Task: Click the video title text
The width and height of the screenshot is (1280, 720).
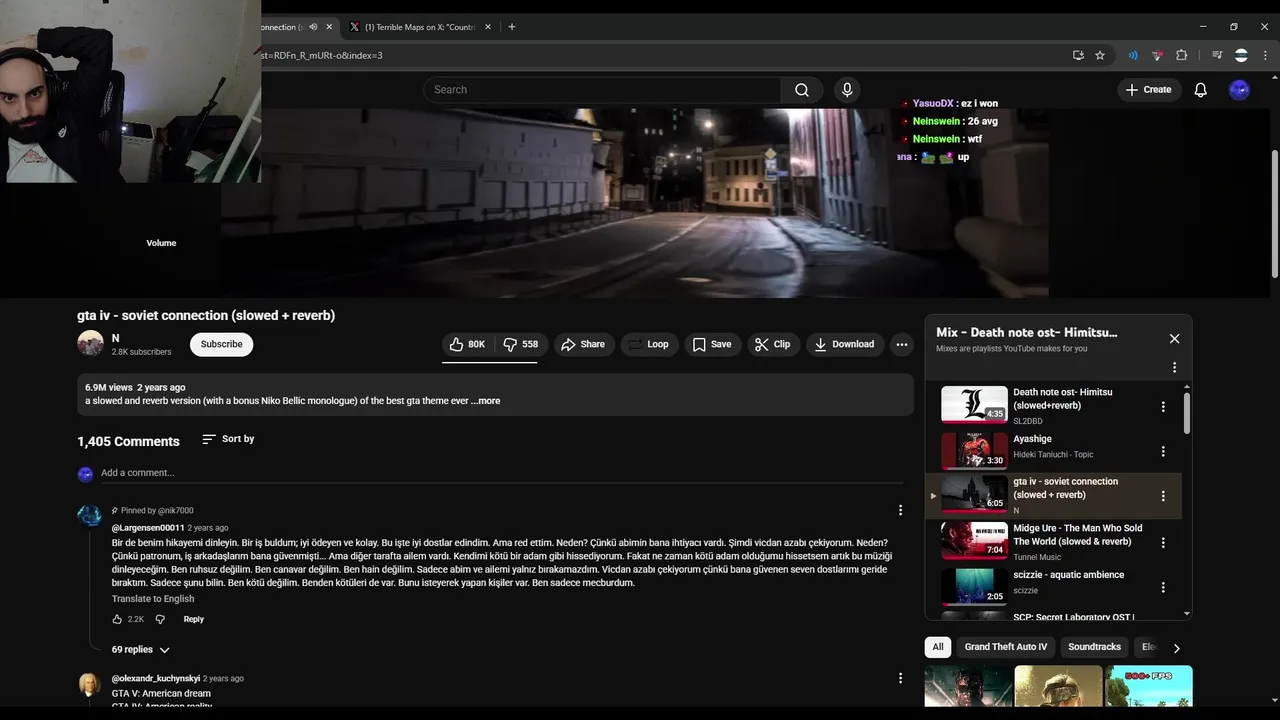Action: (206, 316)
